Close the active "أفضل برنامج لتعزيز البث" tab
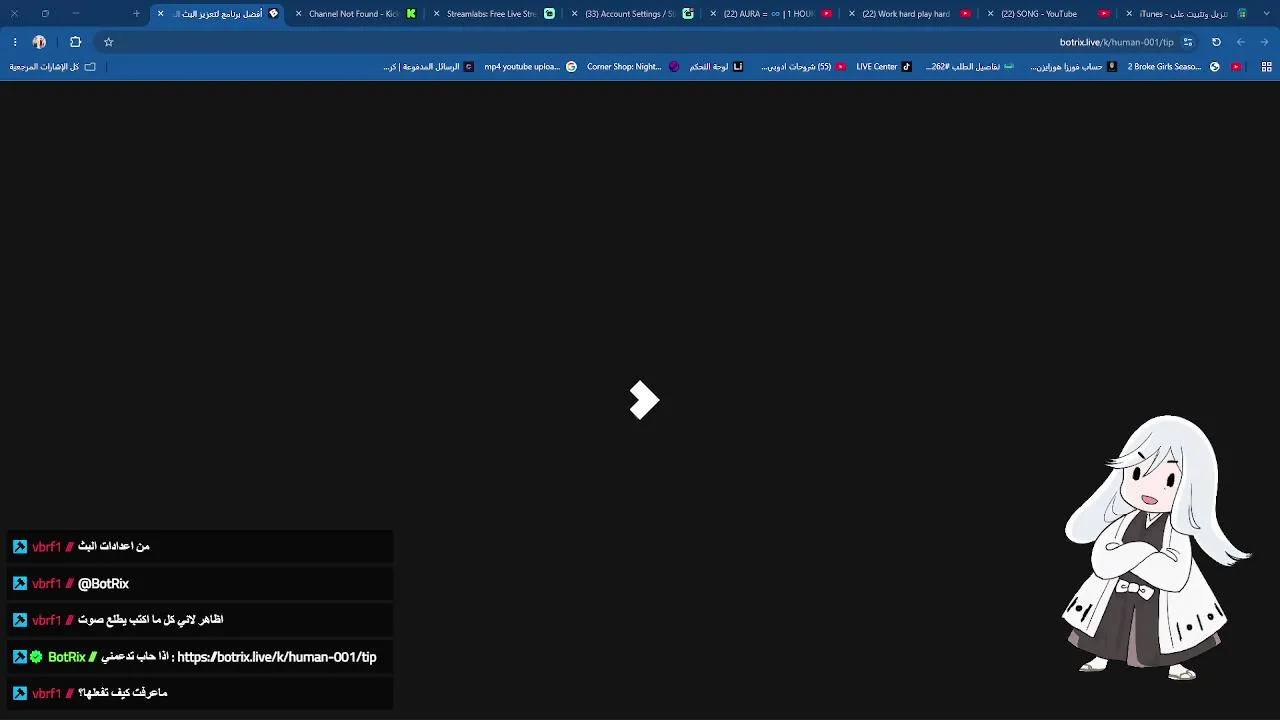 pos(161,14)
